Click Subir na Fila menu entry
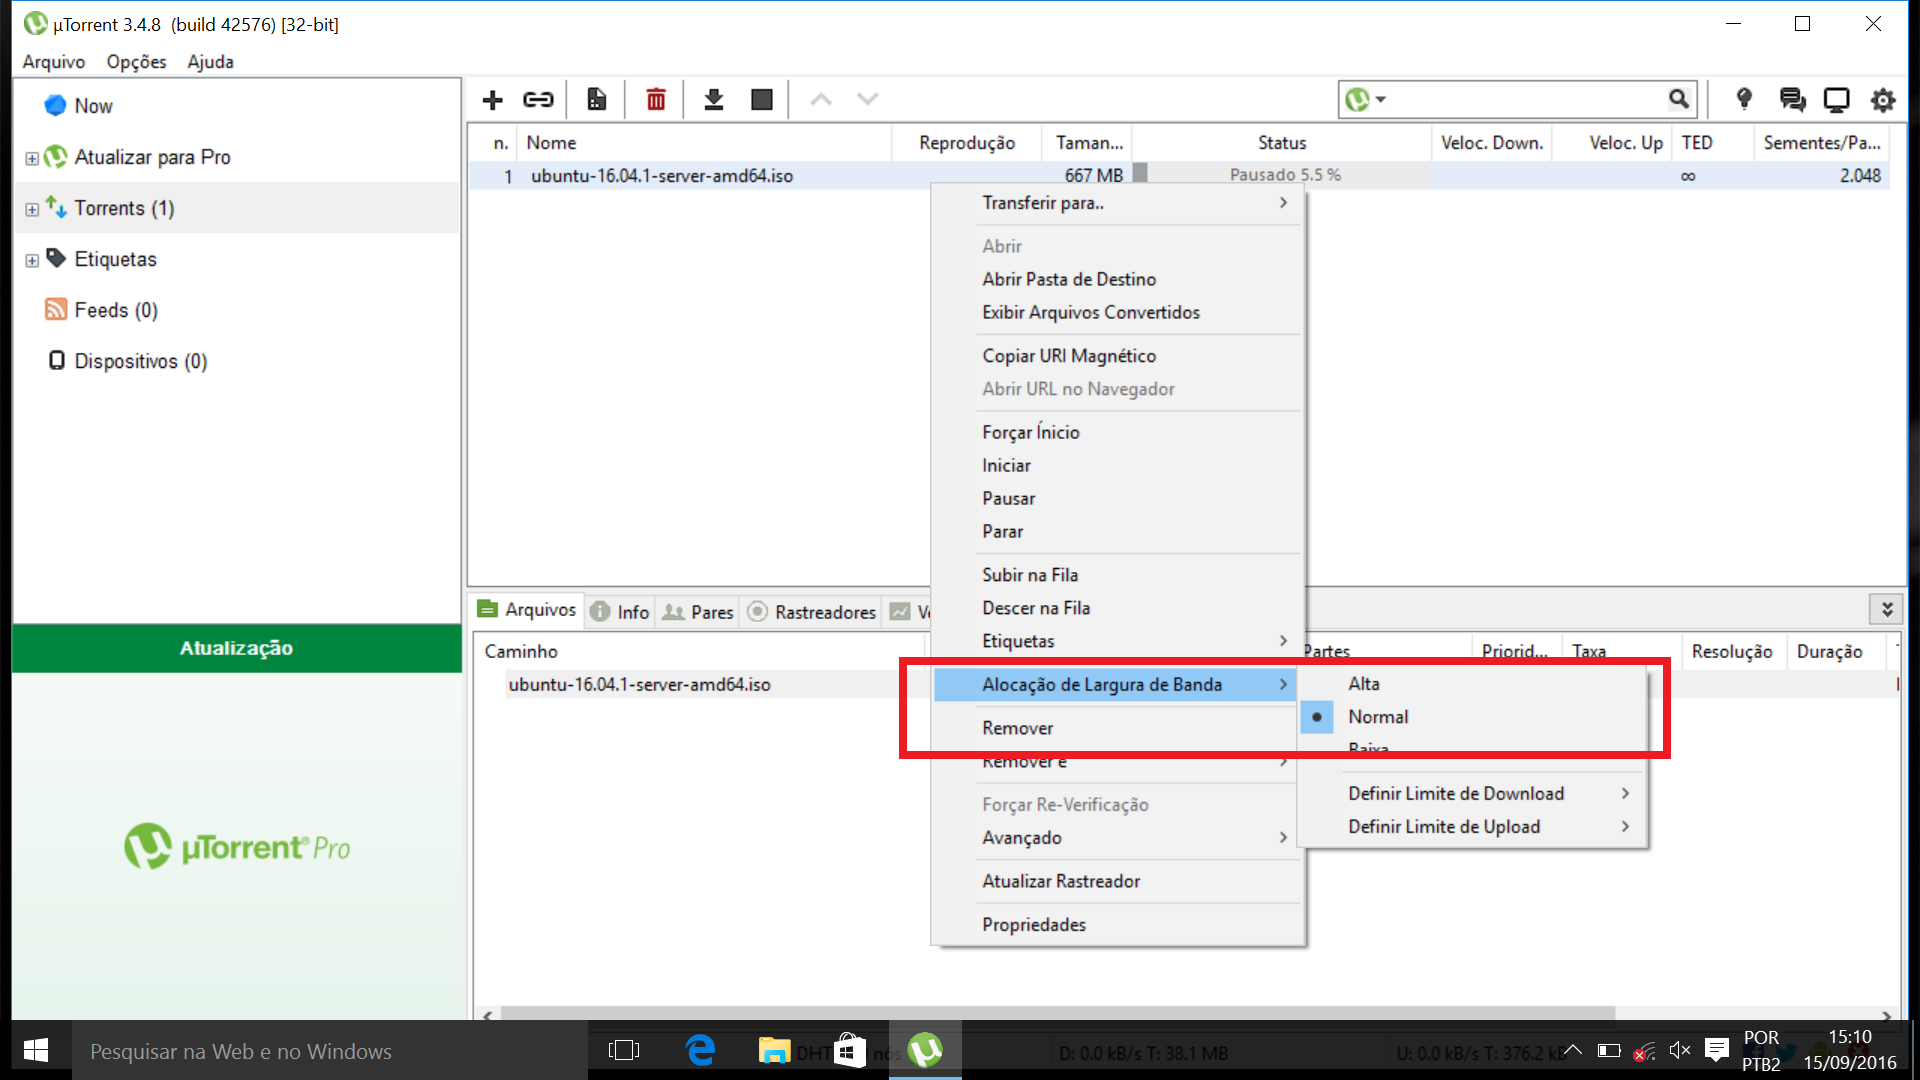This screenshot has height=1080, width=1920. coord(1117,575)
